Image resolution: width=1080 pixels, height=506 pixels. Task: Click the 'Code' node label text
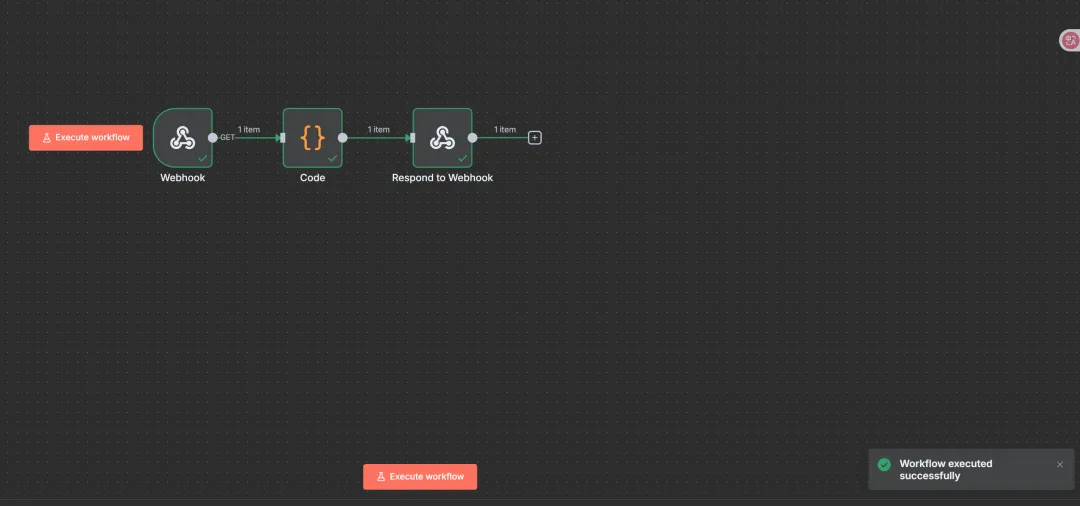click(x=312, y=178)
